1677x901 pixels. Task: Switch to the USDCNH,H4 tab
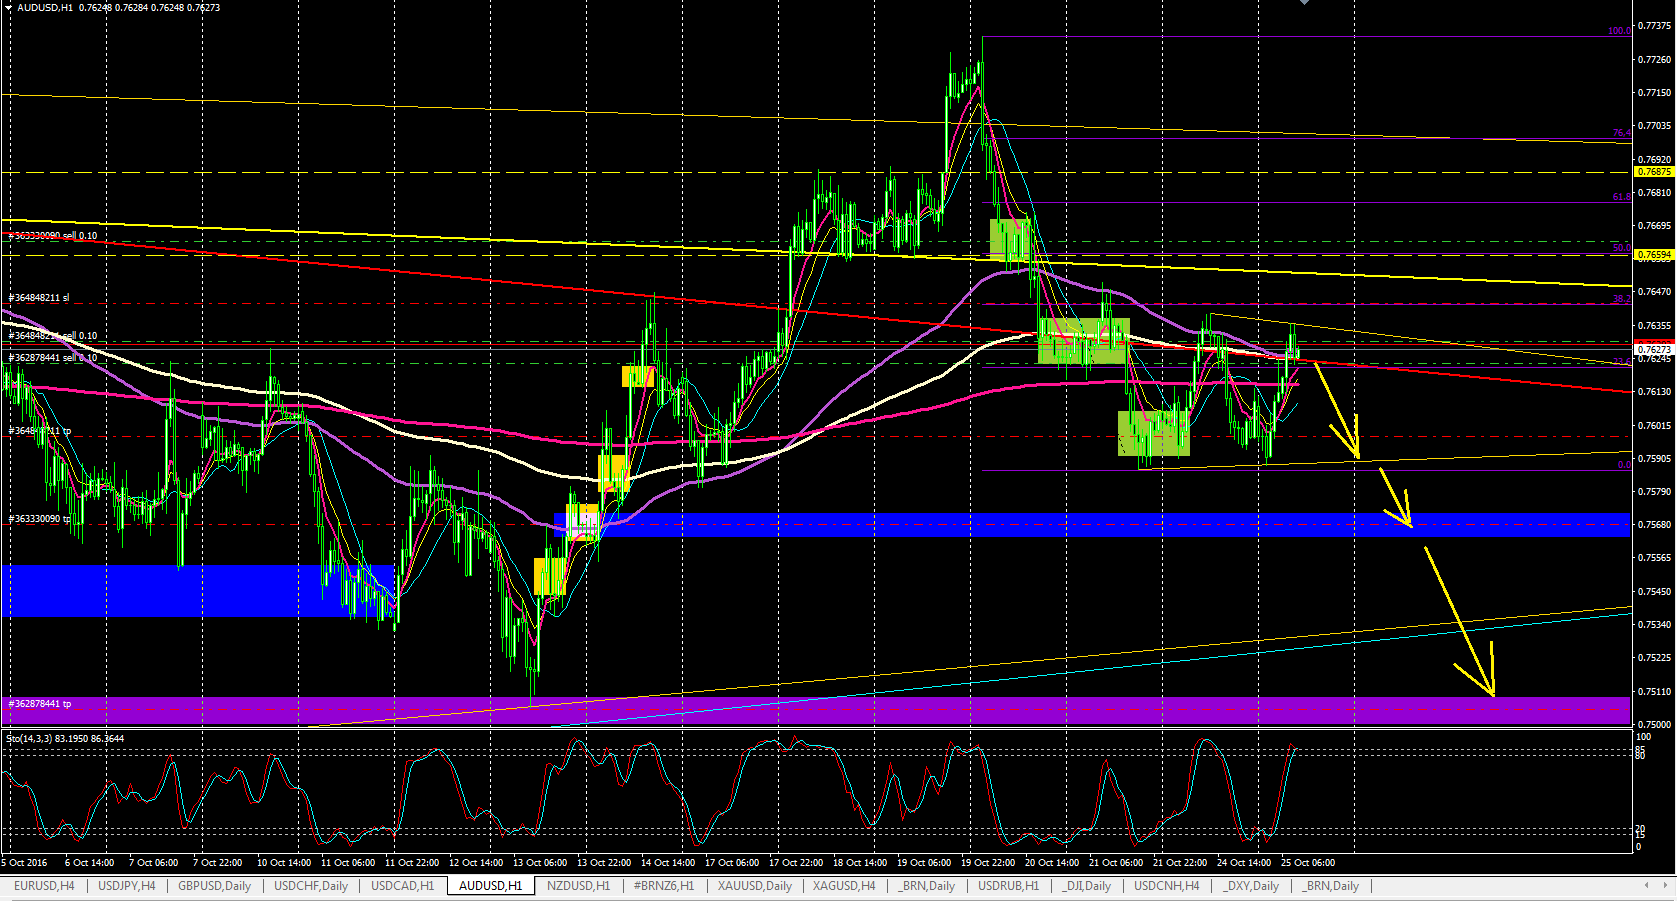1166,886
